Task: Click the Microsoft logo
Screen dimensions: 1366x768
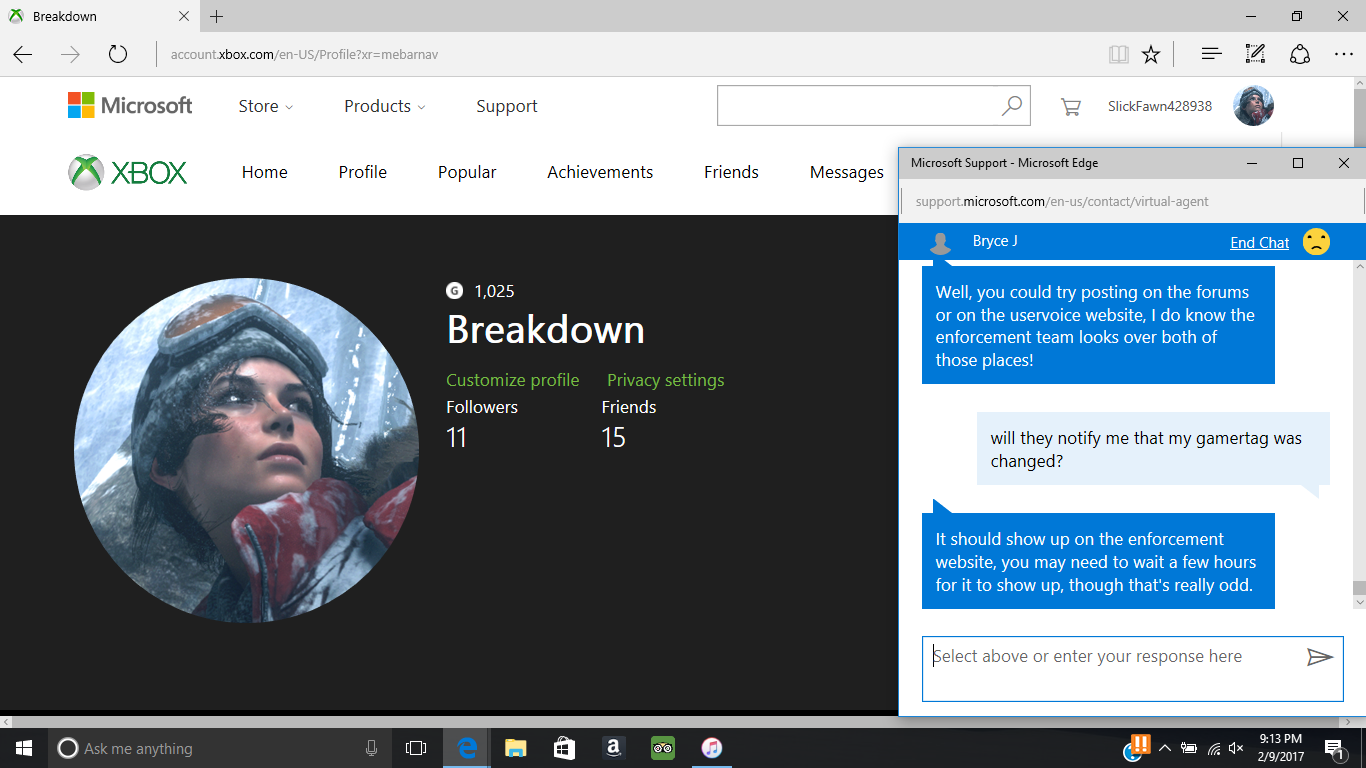Action: point(130,105)
